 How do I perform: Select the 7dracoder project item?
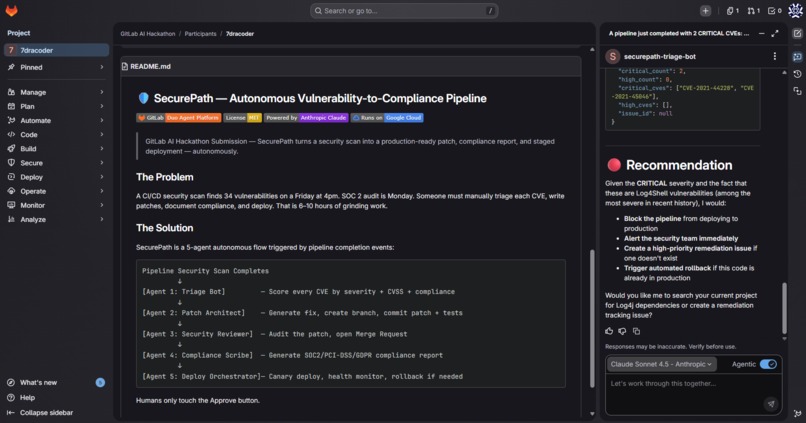[x=57, y=50]
